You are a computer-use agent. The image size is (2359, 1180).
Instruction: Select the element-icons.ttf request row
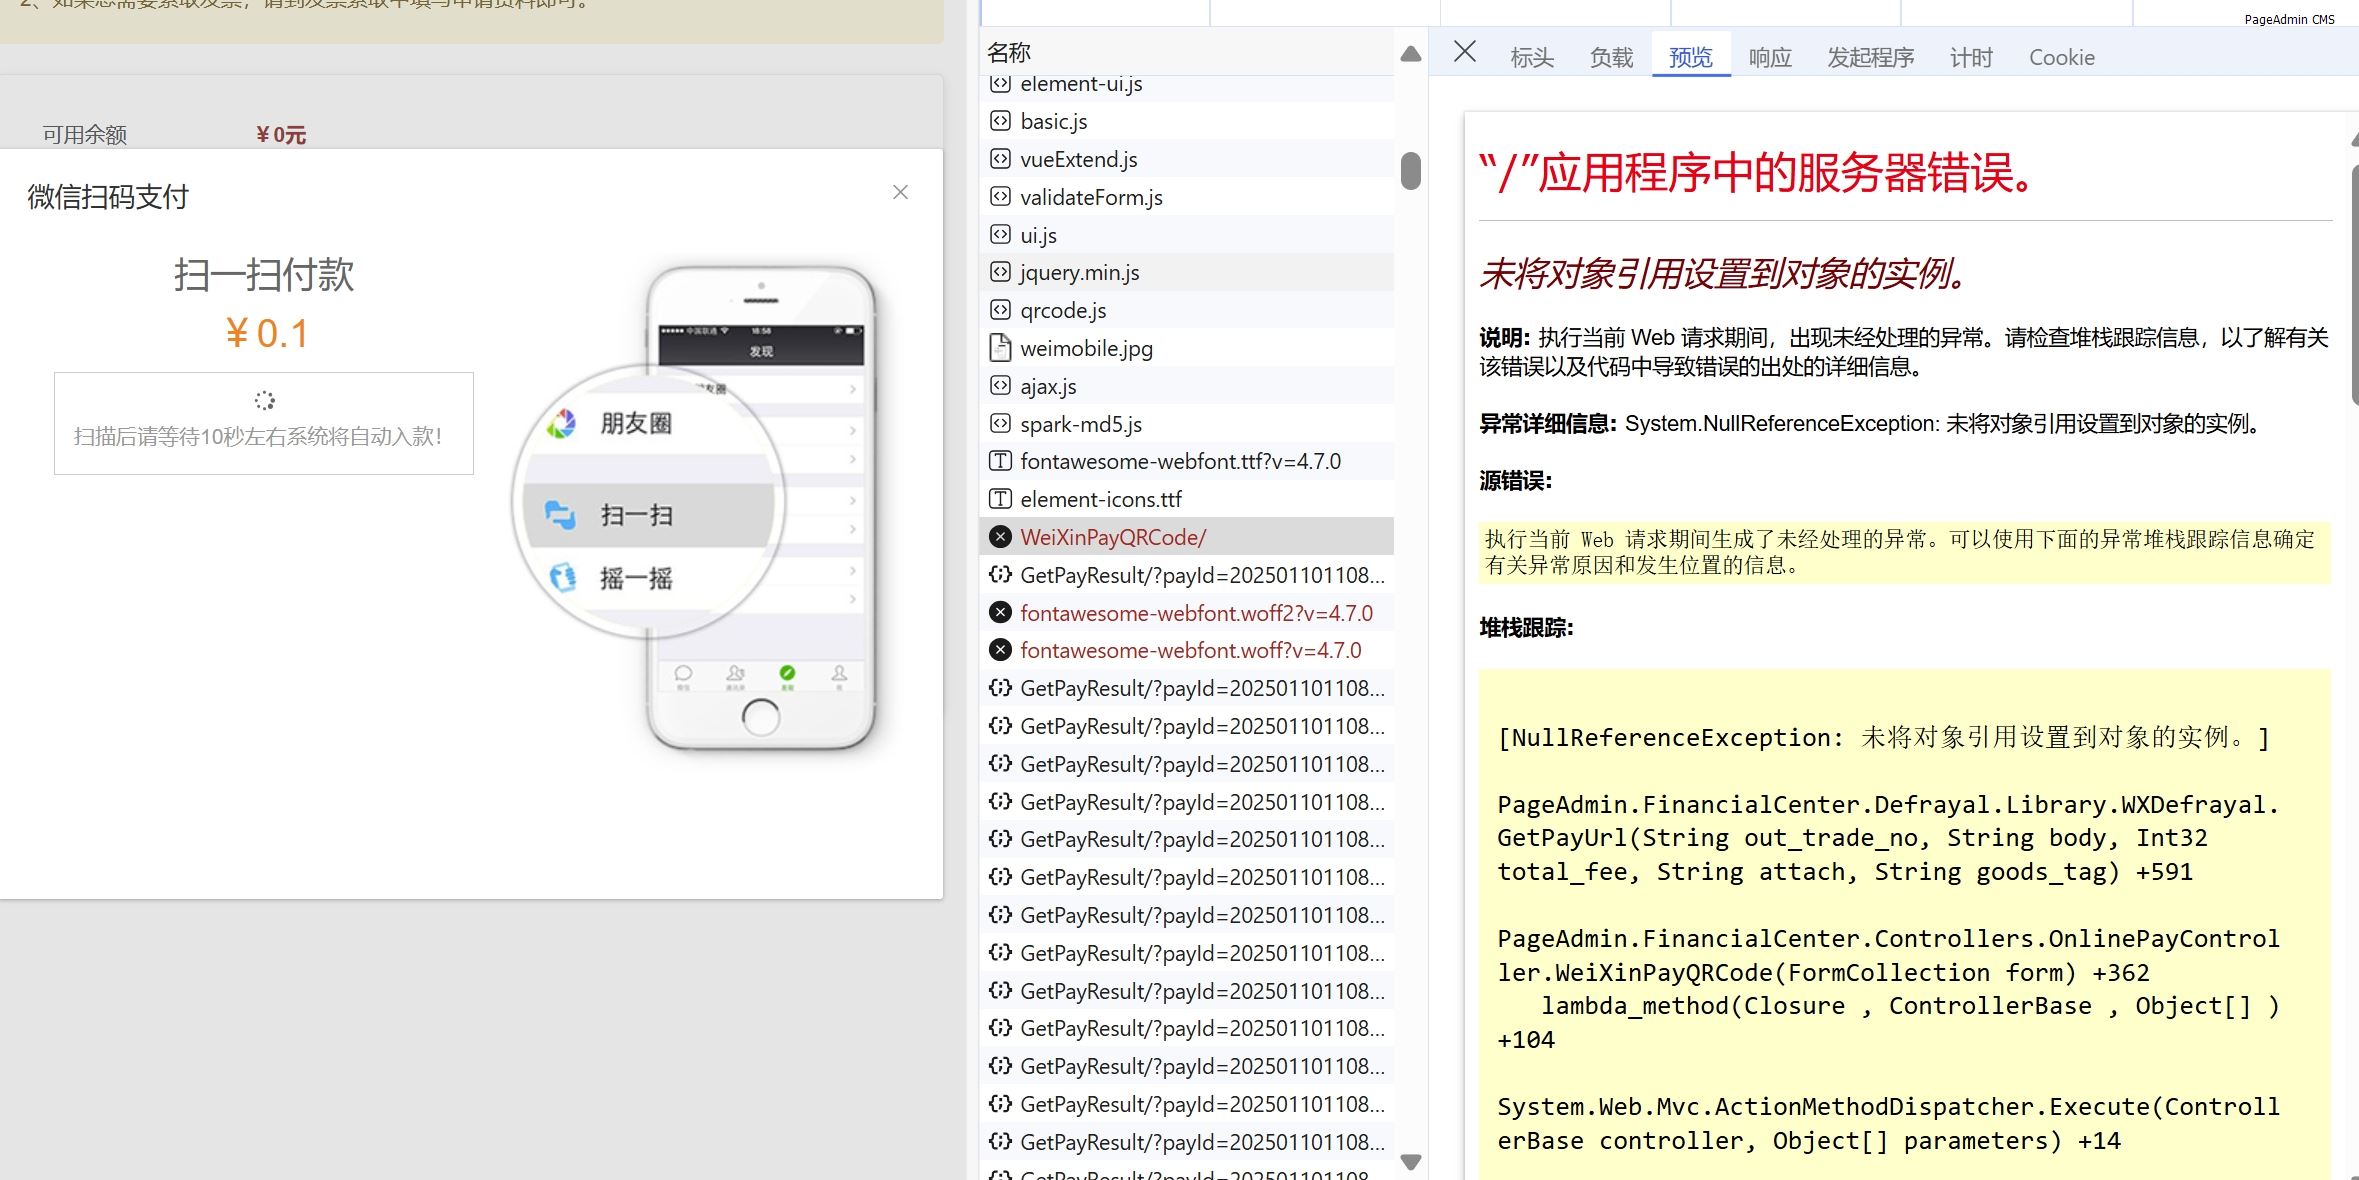click(1187, 499)
